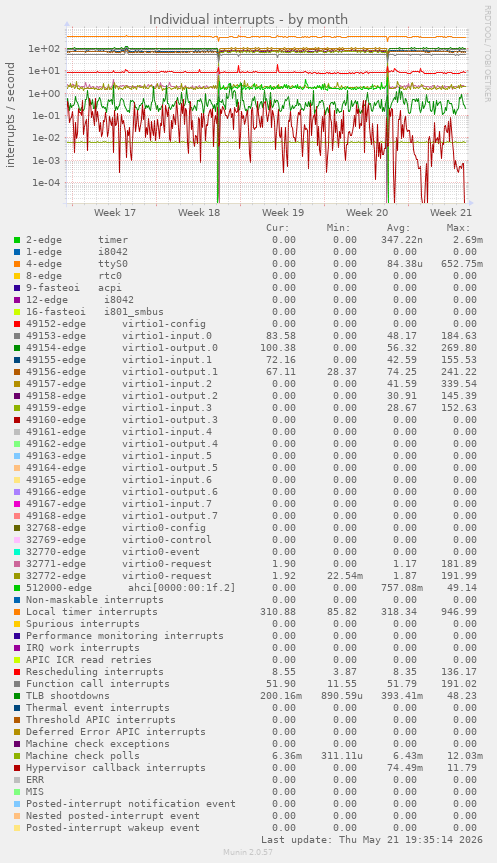Click the red swatch for Rescheduling interrupts
The height and width of the screenshot is (863, 497).
[x=17, y=672]
